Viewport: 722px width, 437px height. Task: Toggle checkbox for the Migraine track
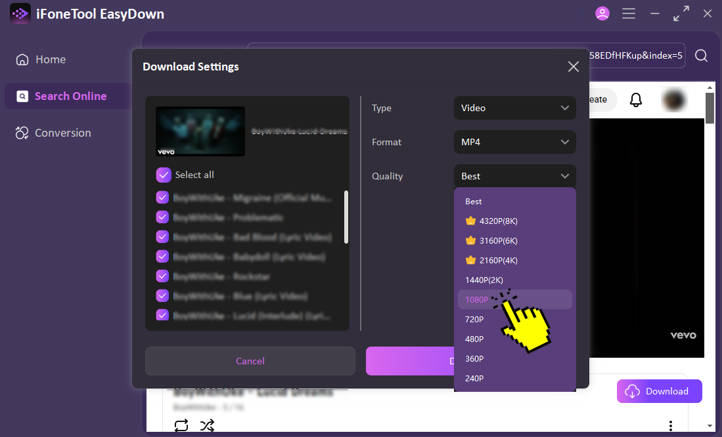162,198
